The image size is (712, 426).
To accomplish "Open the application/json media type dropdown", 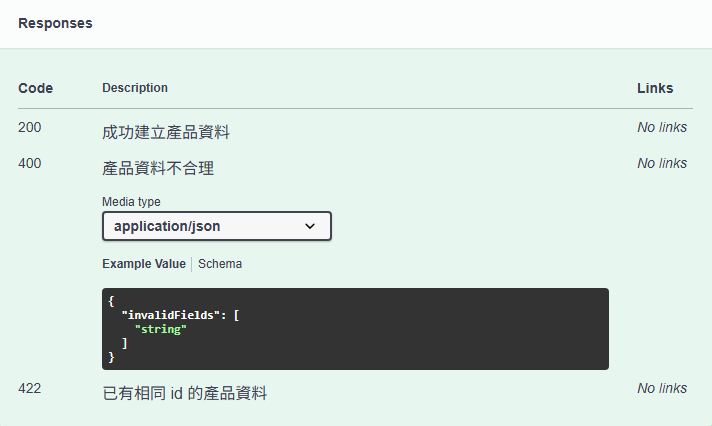I will (x=217, y=226).
